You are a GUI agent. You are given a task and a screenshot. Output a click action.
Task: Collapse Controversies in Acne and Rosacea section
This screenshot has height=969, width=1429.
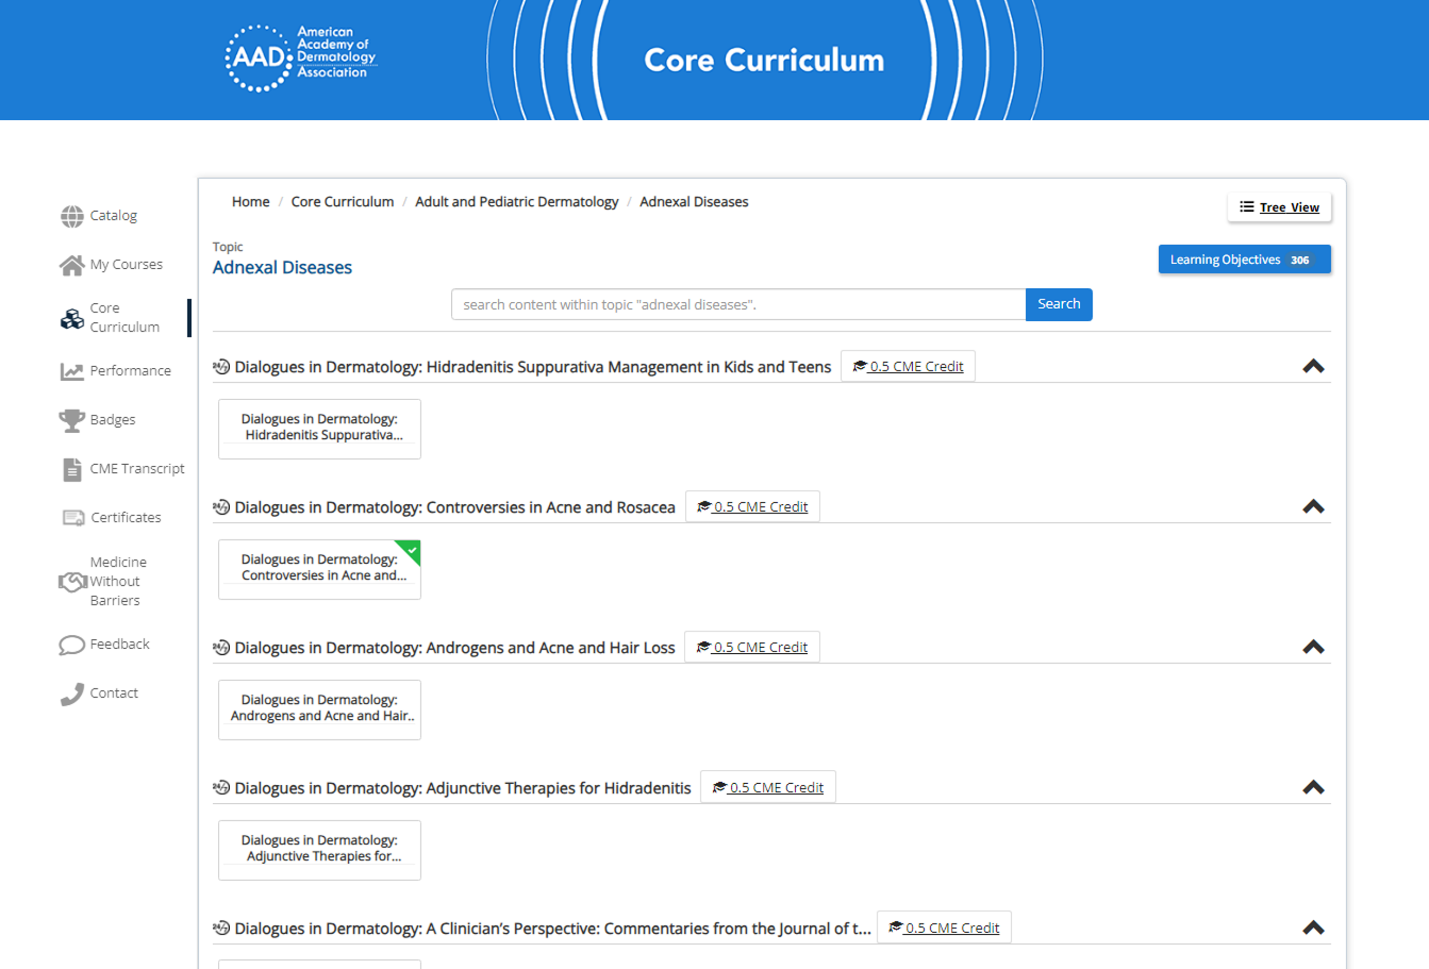1313,507
